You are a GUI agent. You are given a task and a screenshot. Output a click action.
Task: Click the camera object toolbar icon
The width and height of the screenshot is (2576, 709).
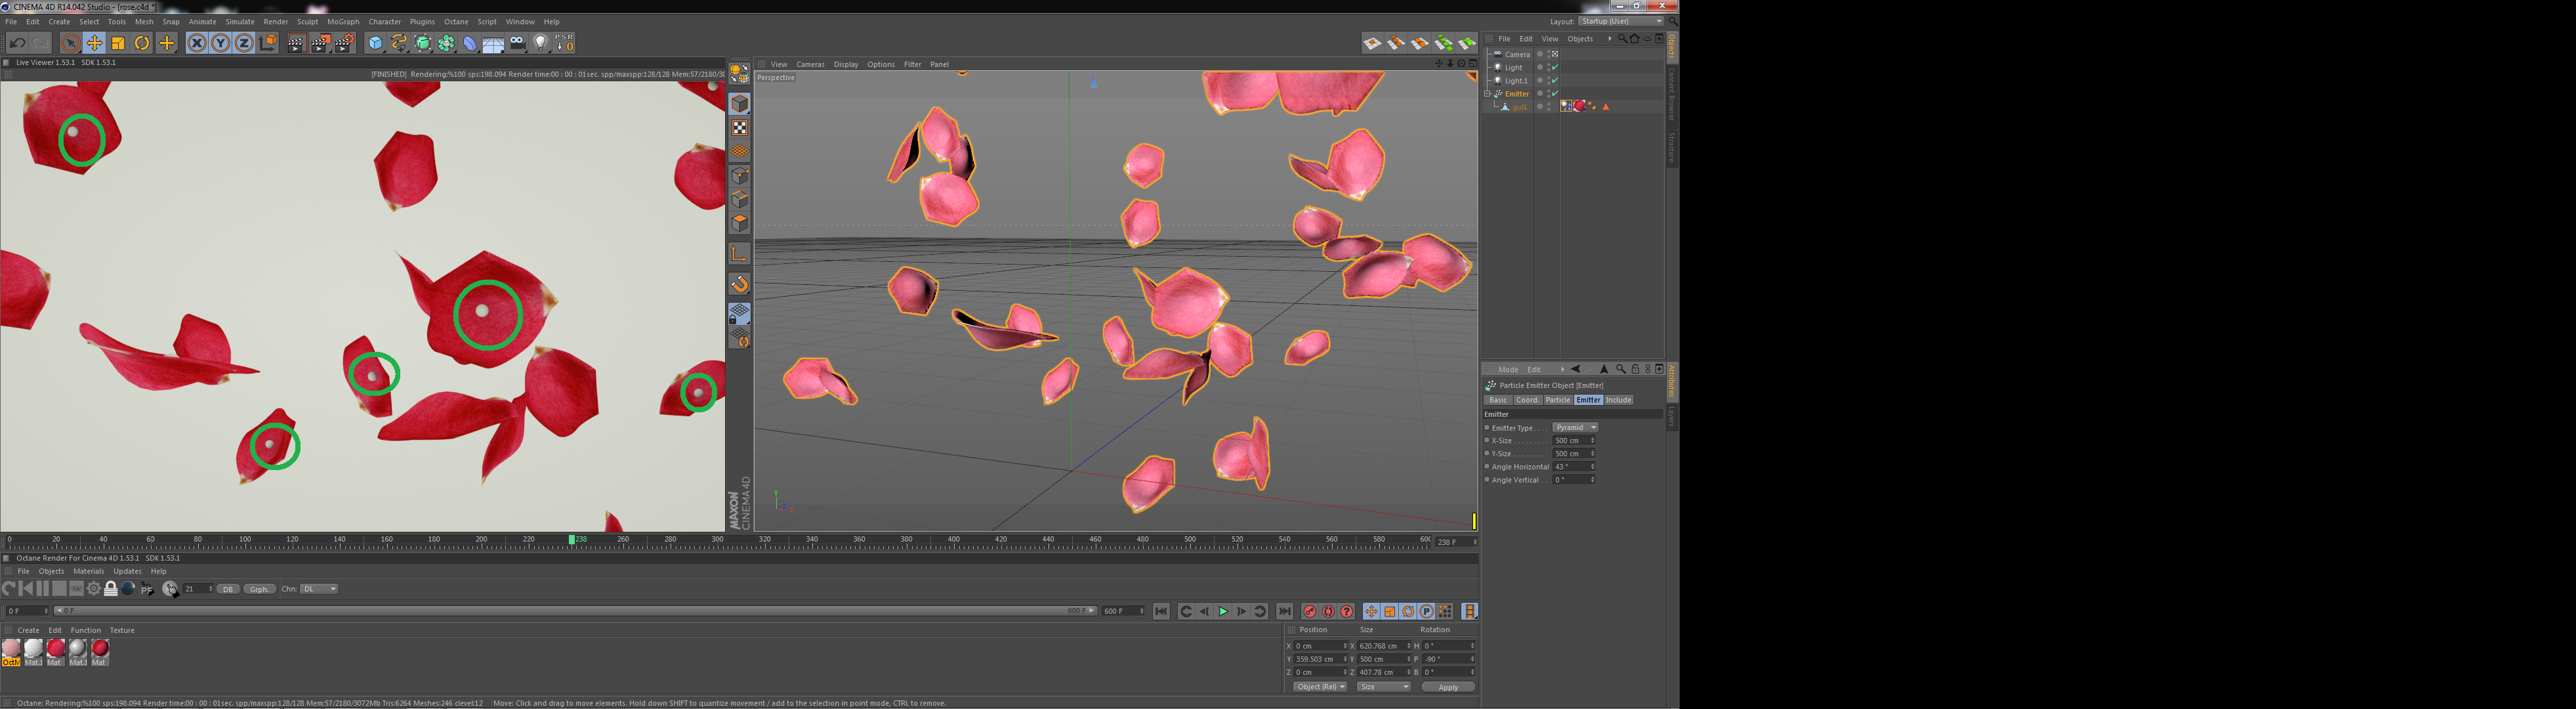(517, 43)
